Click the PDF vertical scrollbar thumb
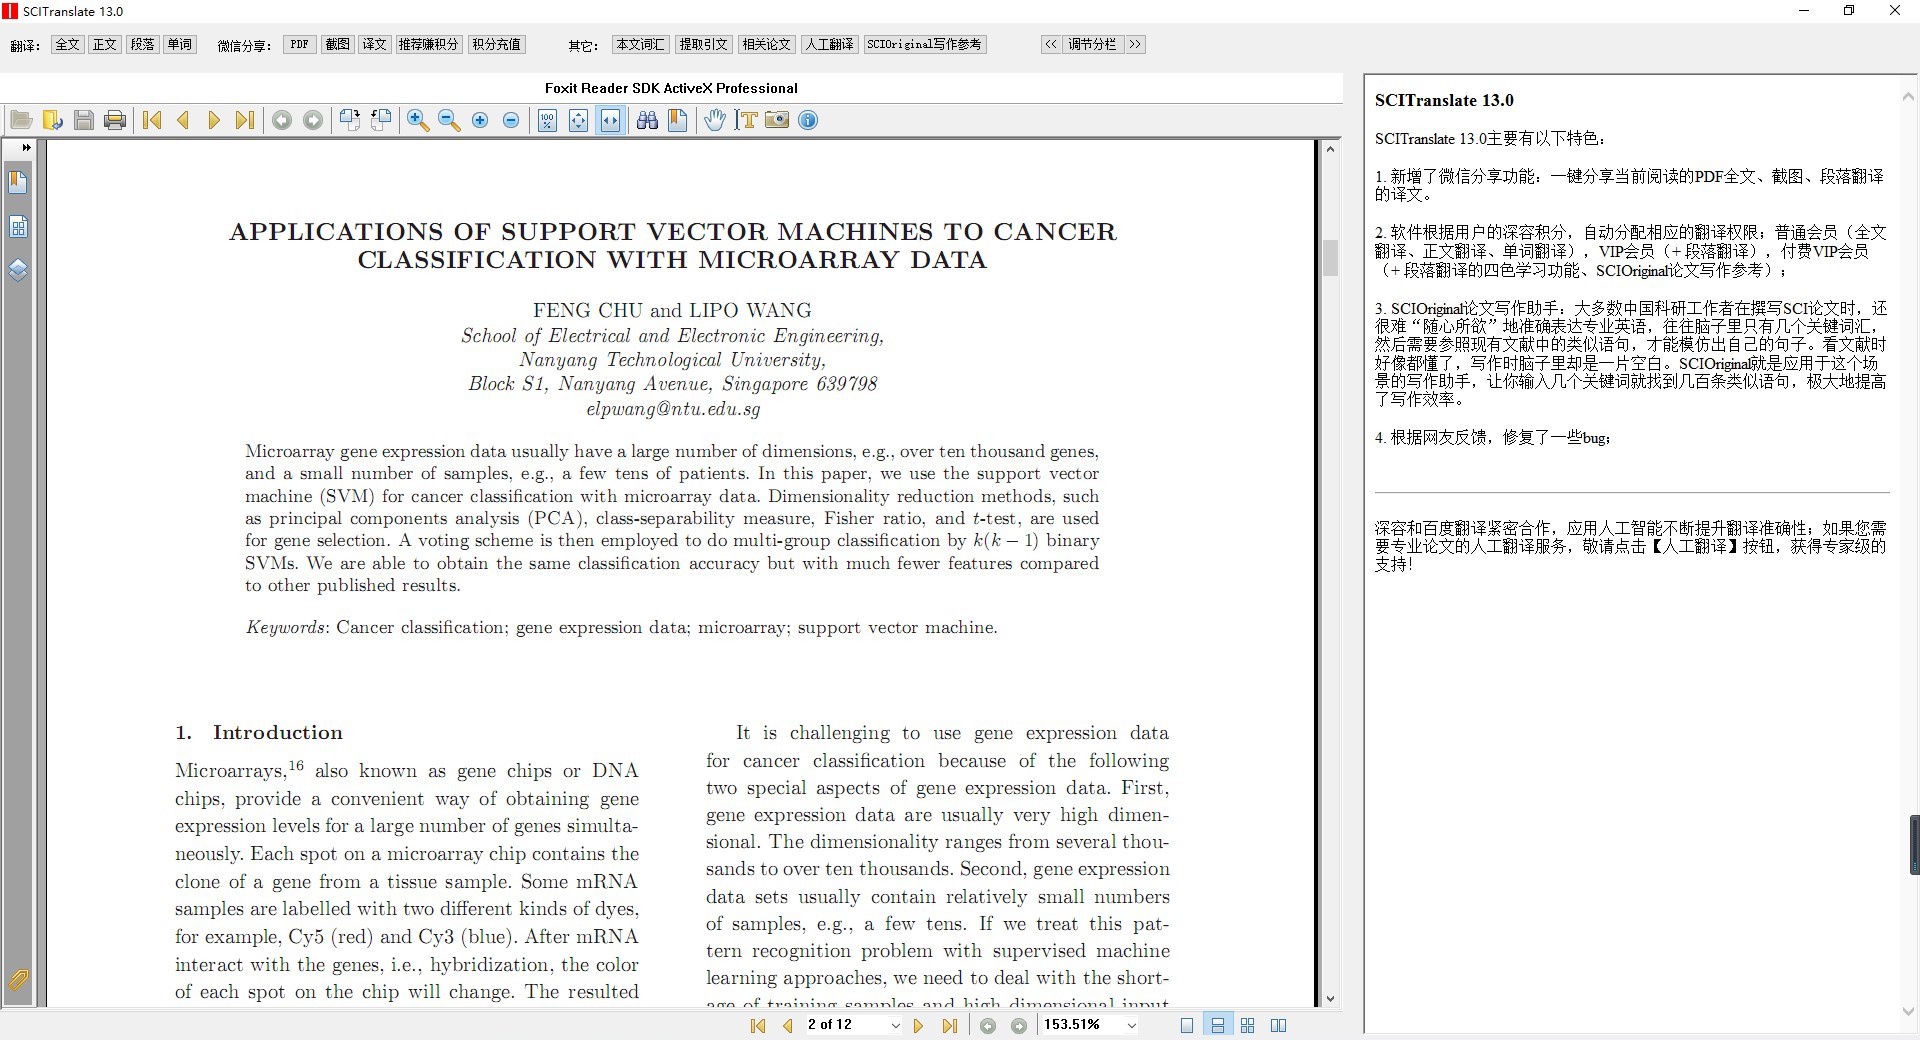 (1330, 258)
